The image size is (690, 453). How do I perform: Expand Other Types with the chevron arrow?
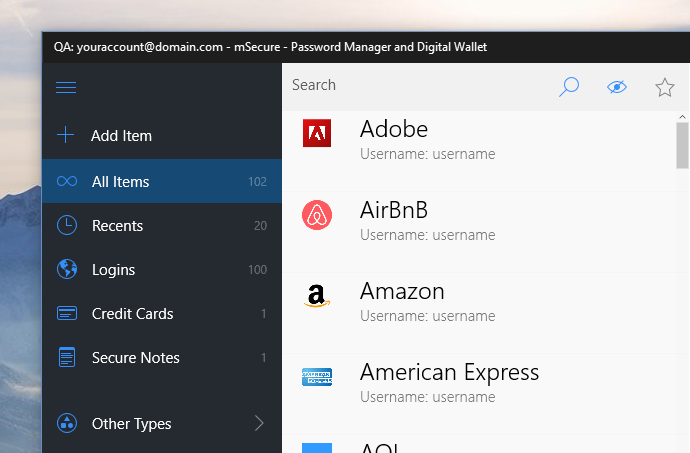pyautogui.click(x=259, y=423)
